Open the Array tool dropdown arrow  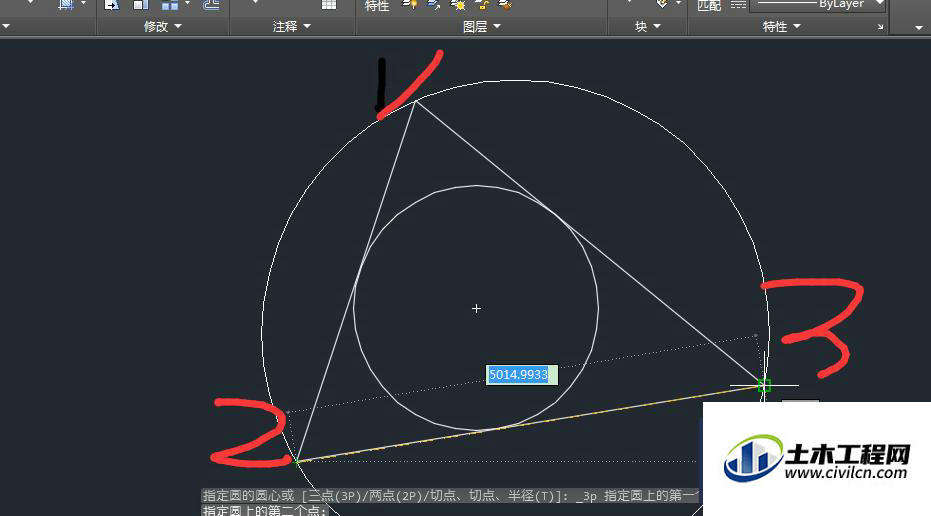click(x=188, y=4)
